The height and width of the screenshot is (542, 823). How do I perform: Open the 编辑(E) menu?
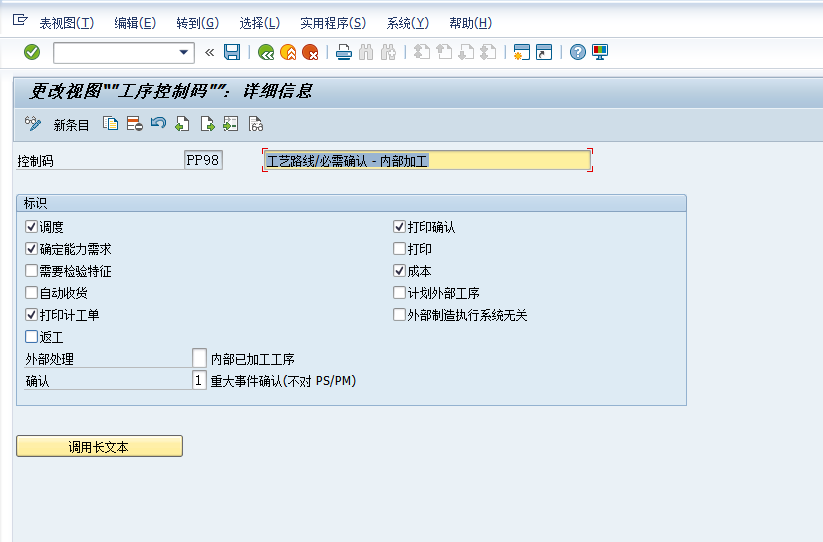pos(135,23)
